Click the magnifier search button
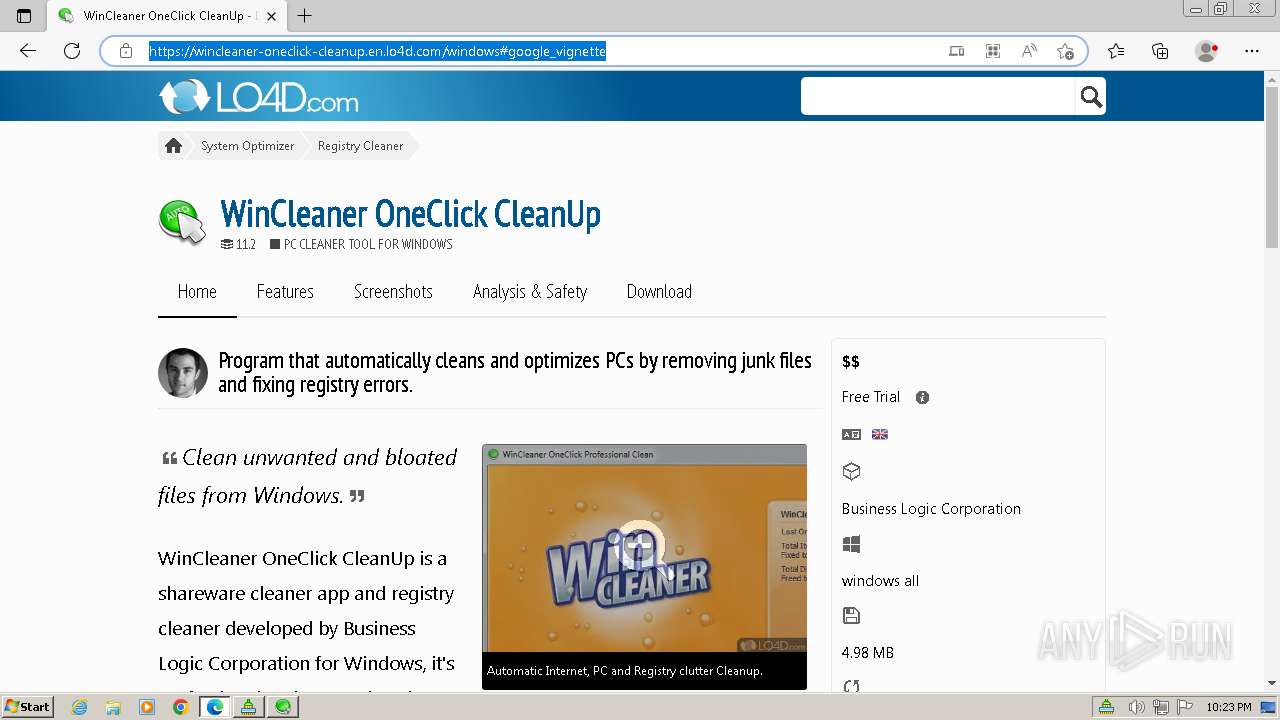The image size is (1280, 720). [1091, 97]
